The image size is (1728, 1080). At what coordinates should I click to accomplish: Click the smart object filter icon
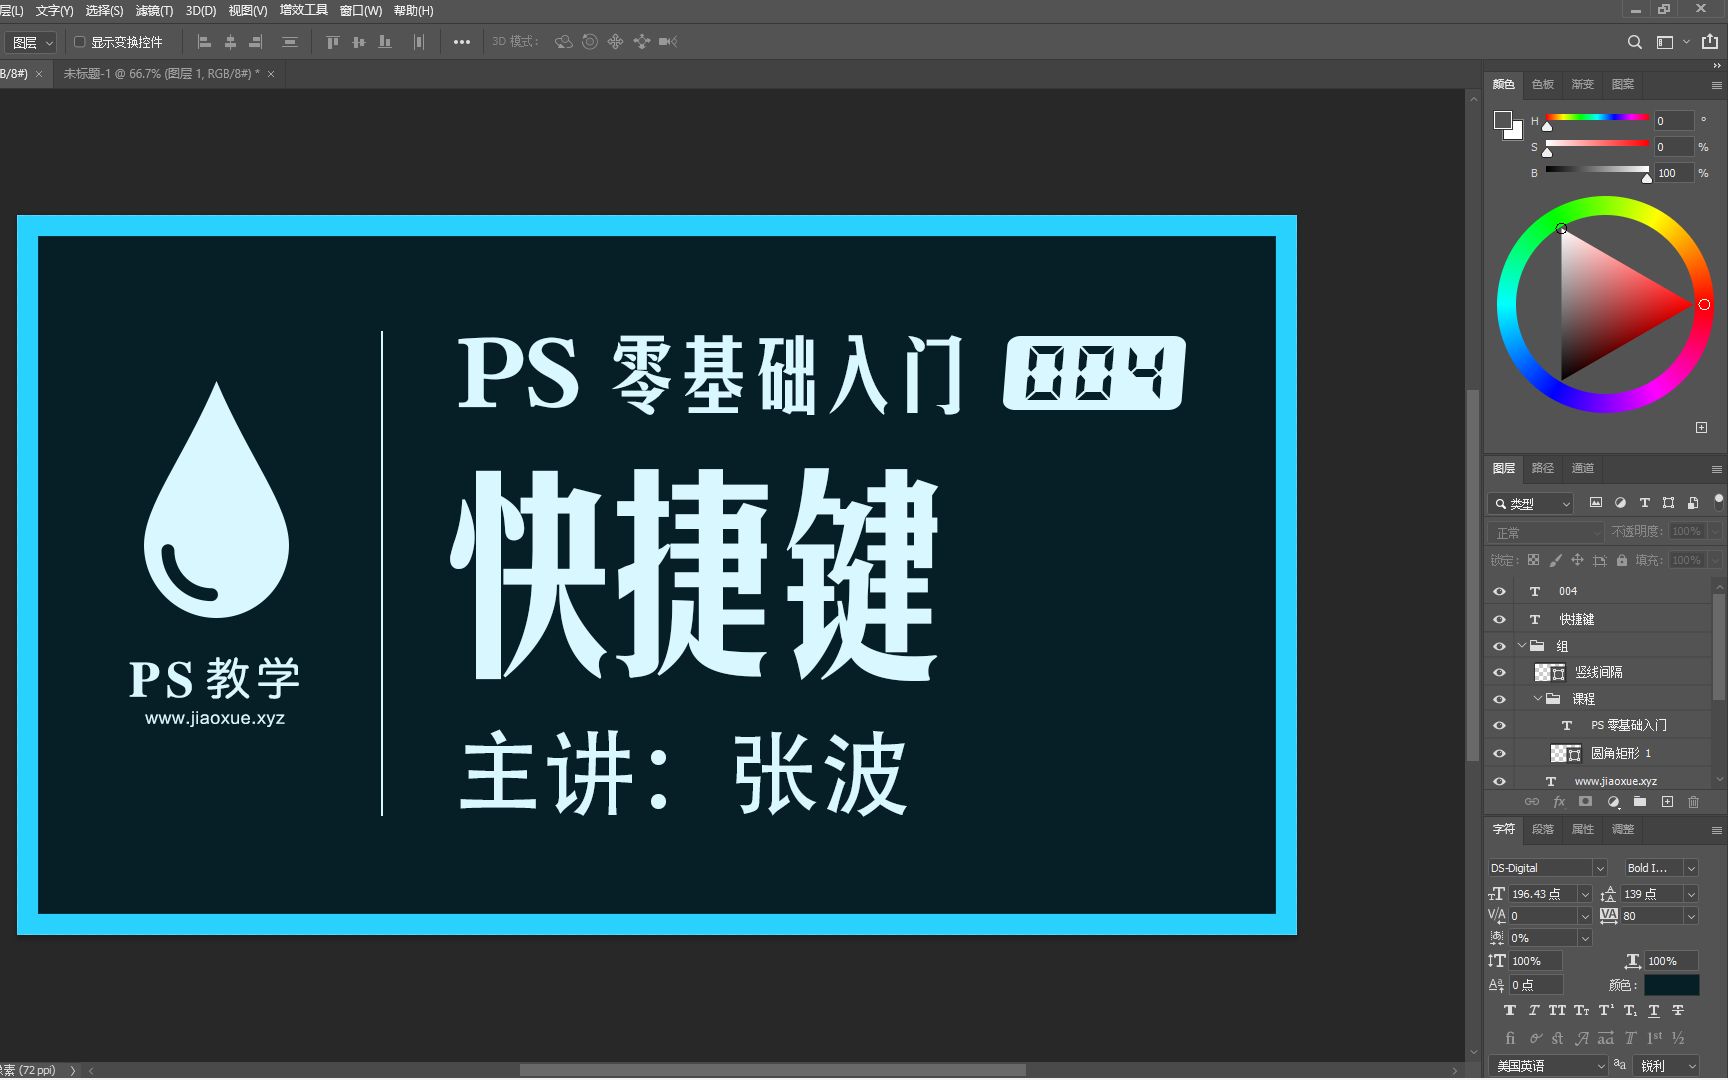[x=1692, y=503]
